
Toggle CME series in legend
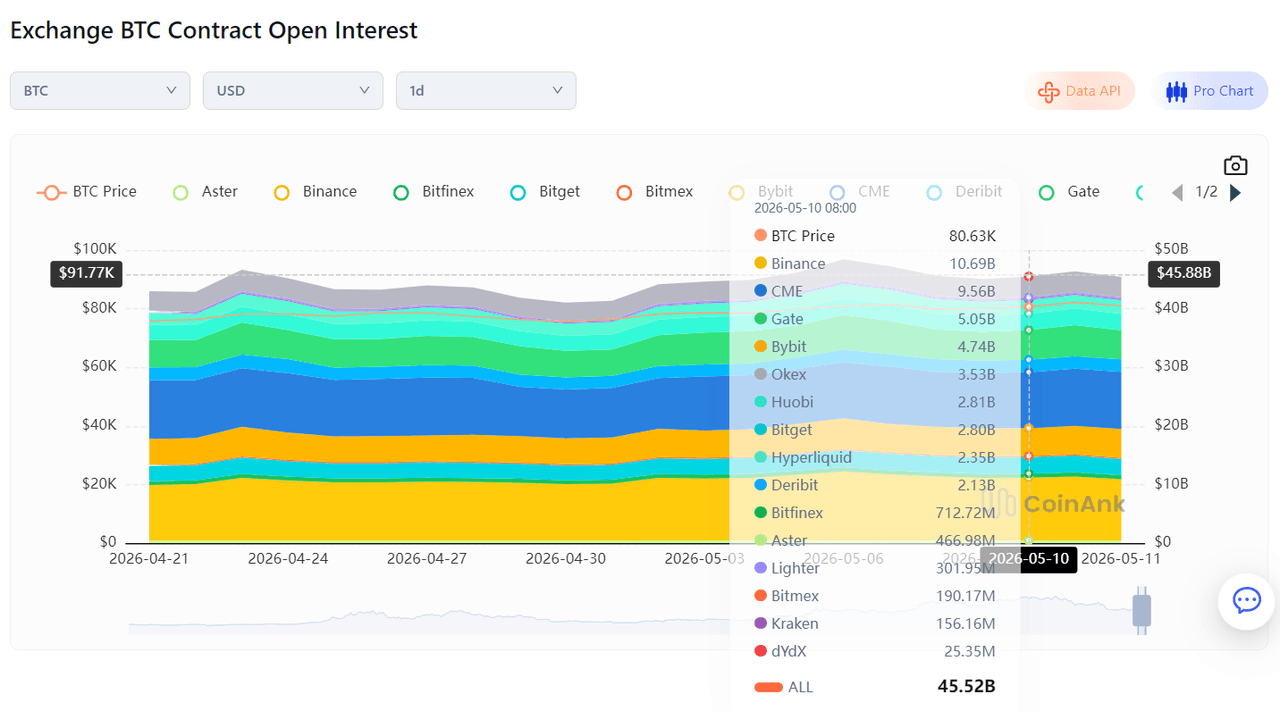point(860,192)
